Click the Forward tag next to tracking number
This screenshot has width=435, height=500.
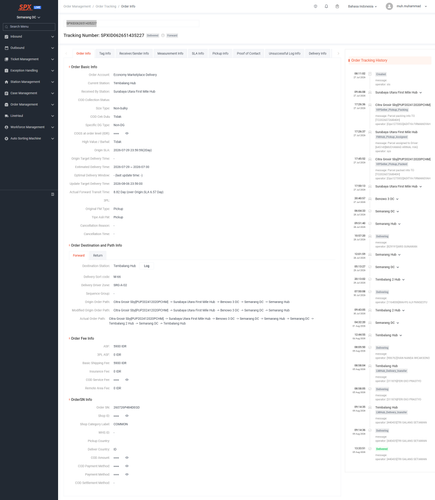click(x=172, y=35)
